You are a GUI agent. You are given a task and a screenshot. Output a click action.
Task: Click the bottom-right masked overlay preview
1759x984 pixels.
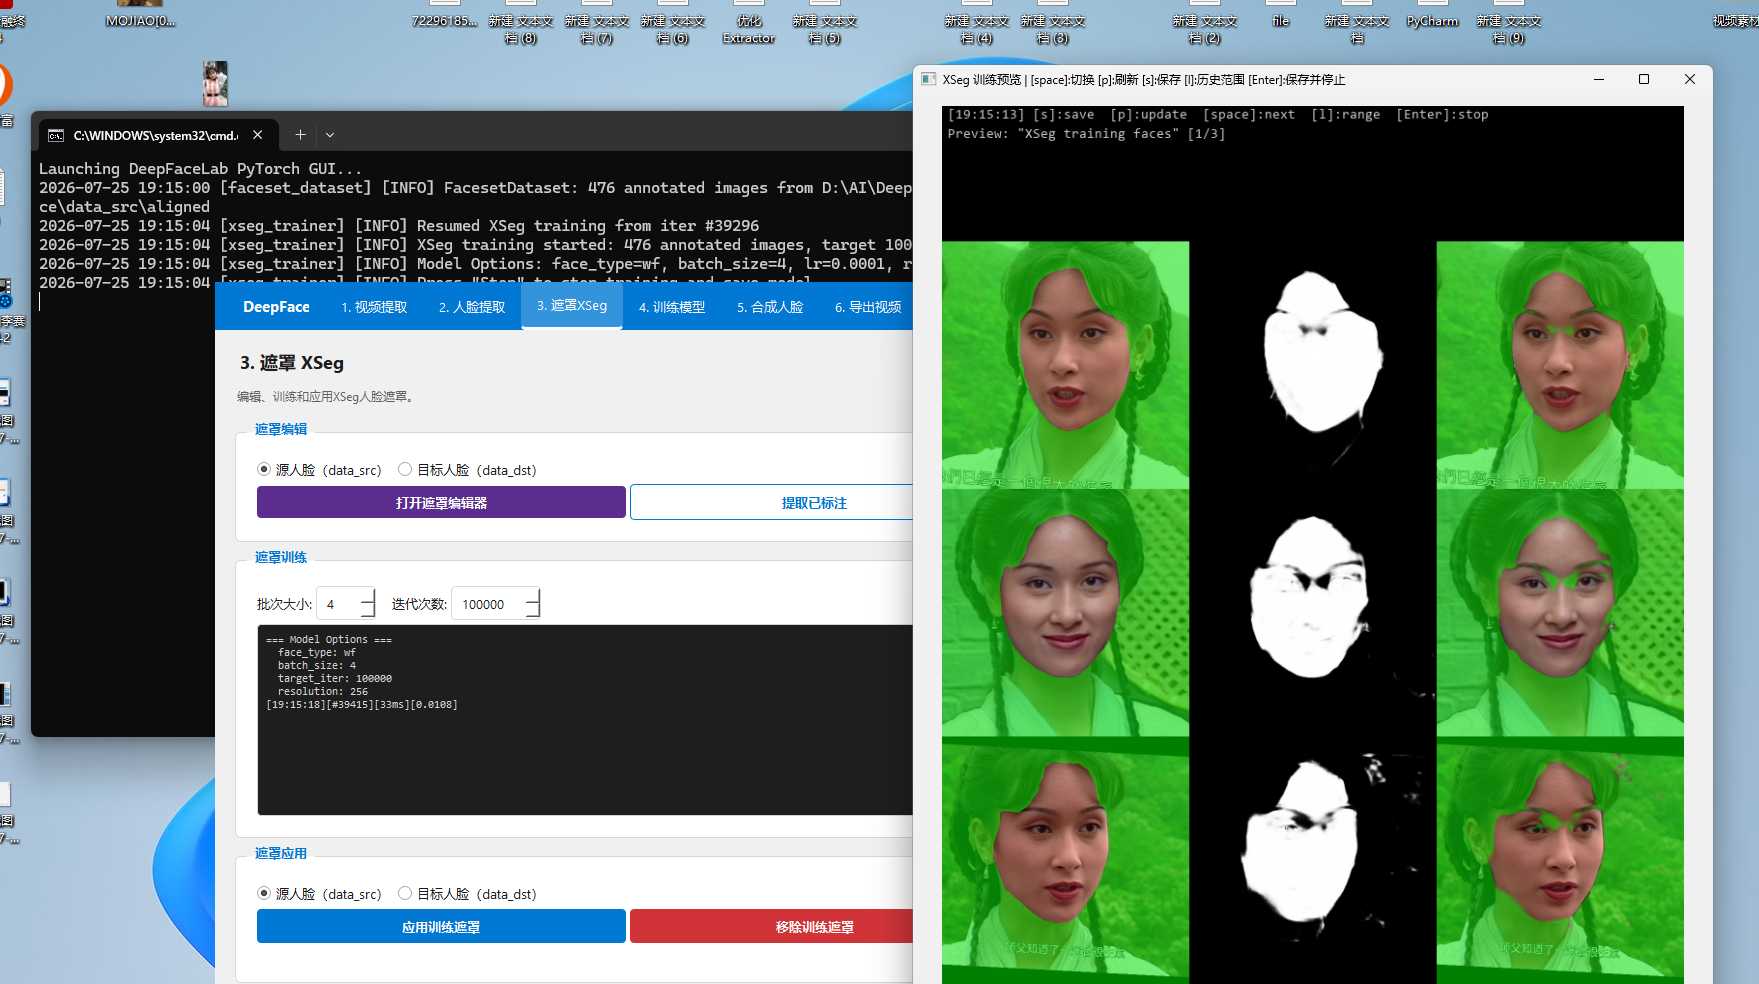click(x=1560, y=861)
